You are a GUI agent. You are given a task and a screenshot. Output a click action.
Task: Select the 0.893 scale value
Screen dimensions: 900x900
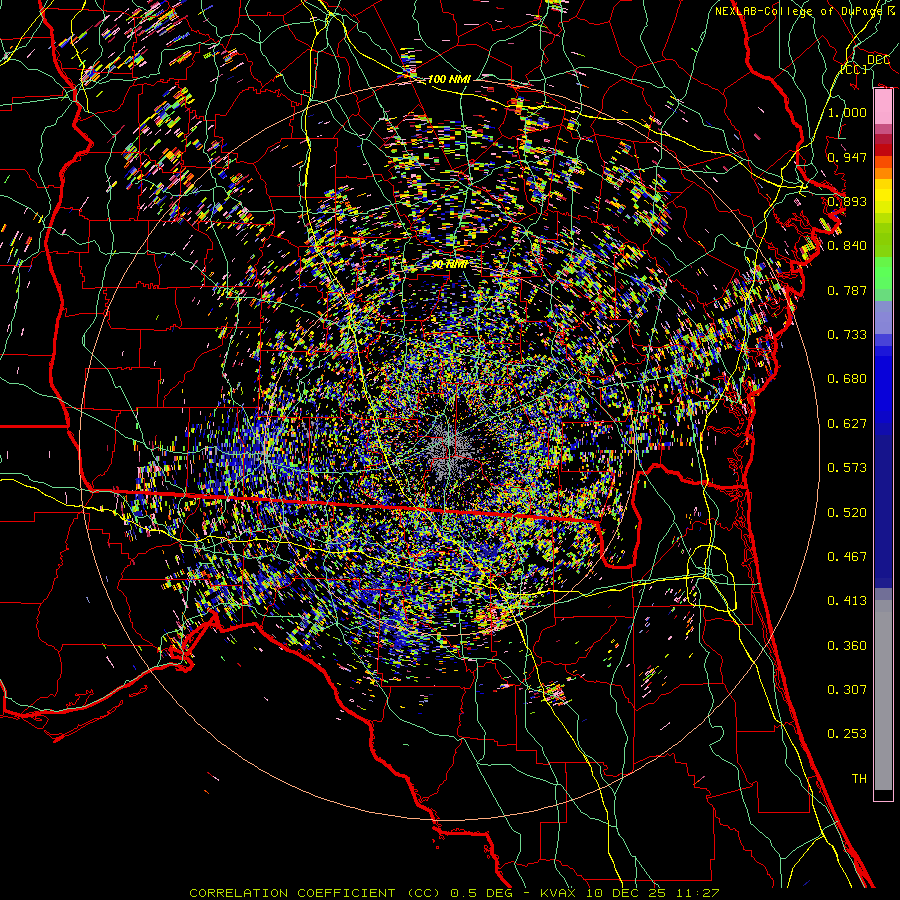point(847,201)
